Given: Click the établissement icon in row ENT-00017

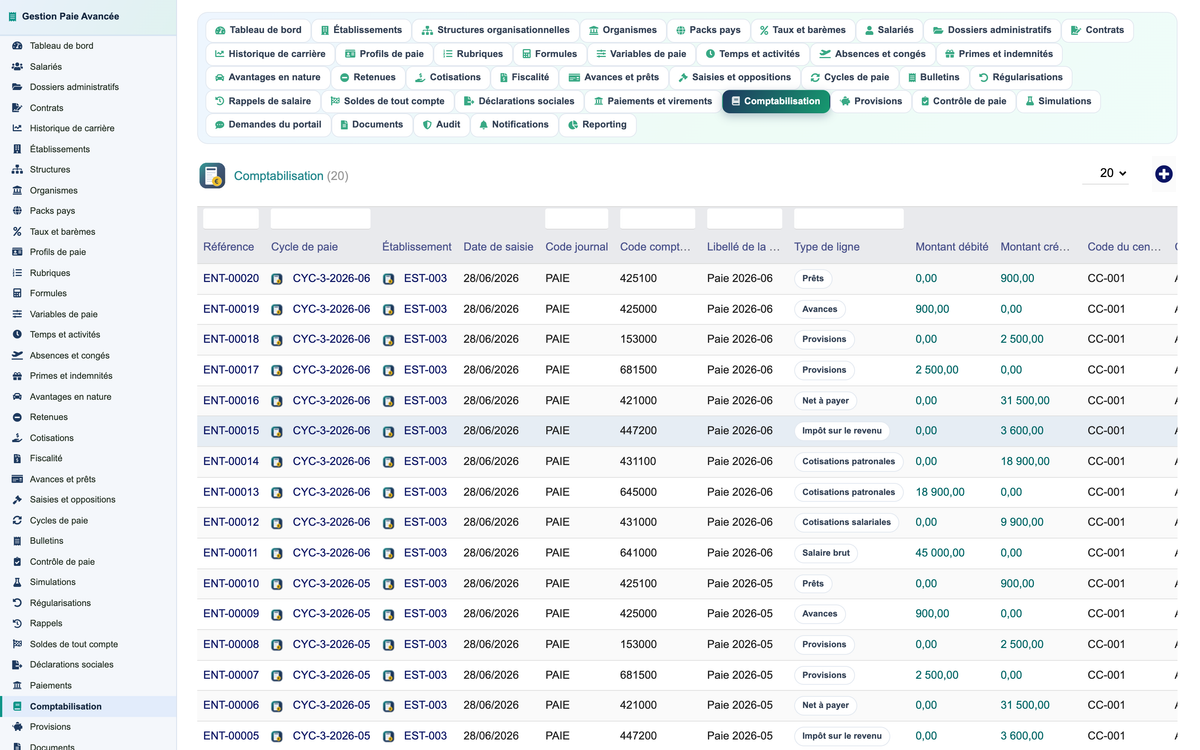Looking at the screenshot, I should pyautogui.click(x=388, y=371).
